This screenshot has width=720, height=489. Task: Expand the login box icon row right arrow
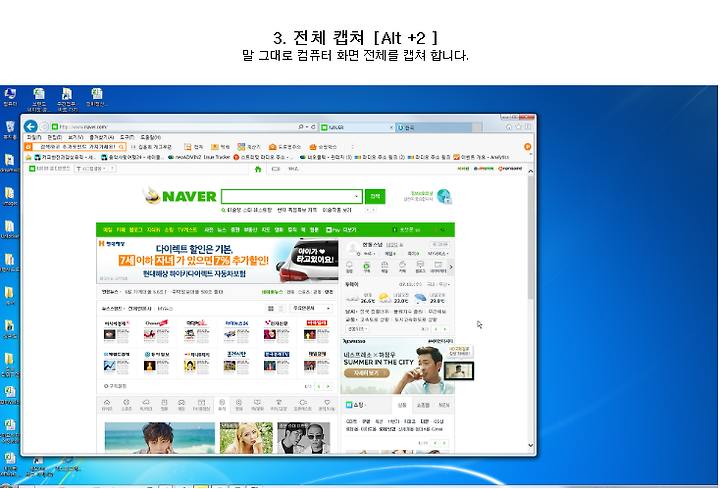pos(451,267)
